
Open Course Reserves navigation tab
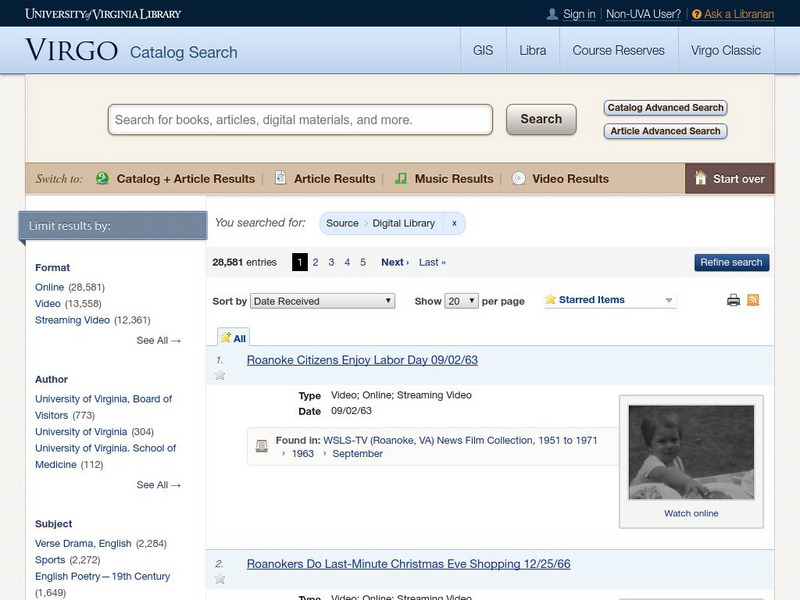tap(618, 51)
